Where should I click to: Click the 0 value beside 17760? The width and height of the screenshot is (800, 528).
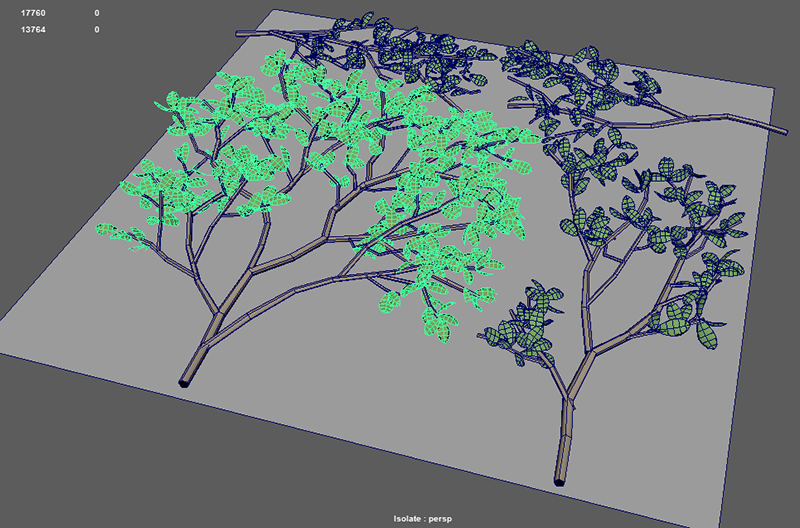click(97, 13)
